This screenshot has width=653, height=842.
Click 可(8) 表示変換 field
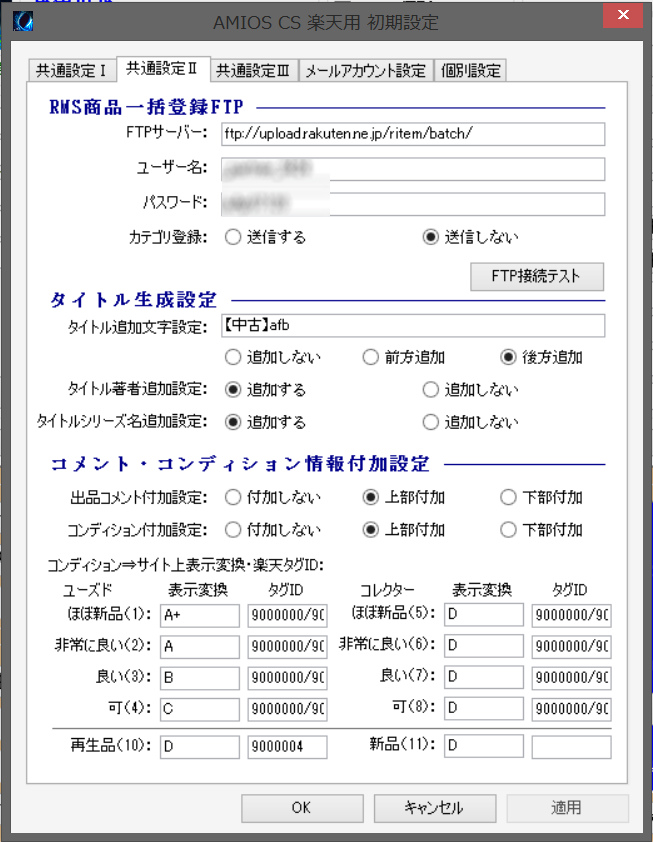point(484,708)
